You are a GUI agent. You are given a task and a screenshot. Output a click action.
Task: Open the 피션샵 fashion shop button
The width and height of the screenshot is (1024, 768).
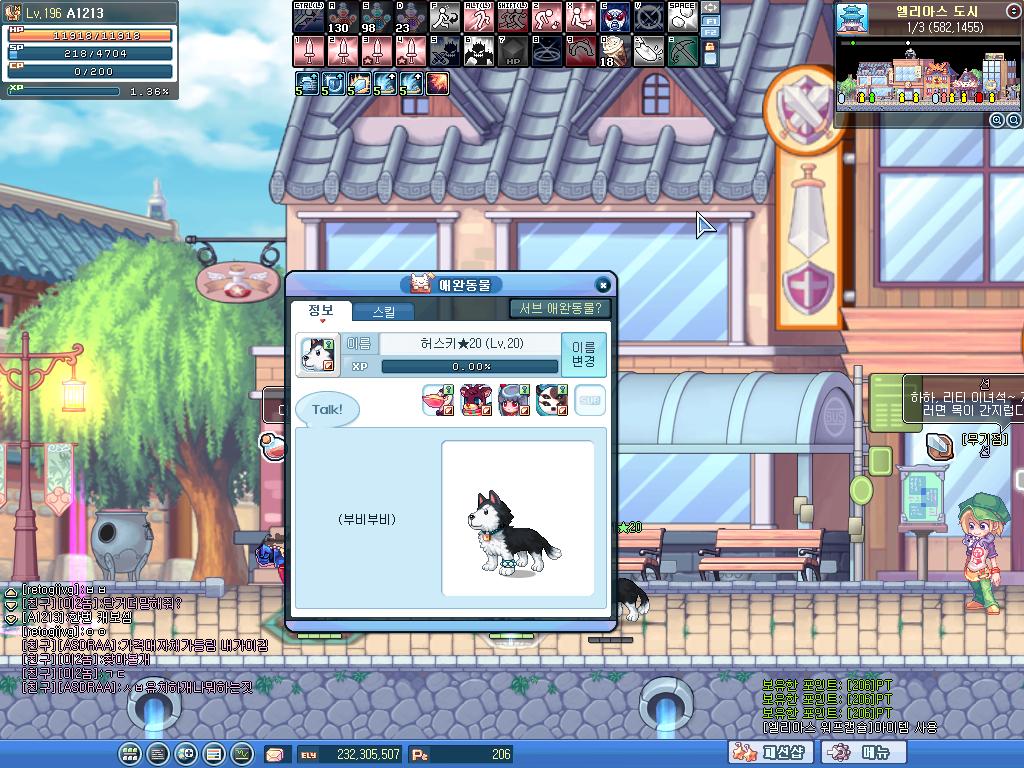771,752
